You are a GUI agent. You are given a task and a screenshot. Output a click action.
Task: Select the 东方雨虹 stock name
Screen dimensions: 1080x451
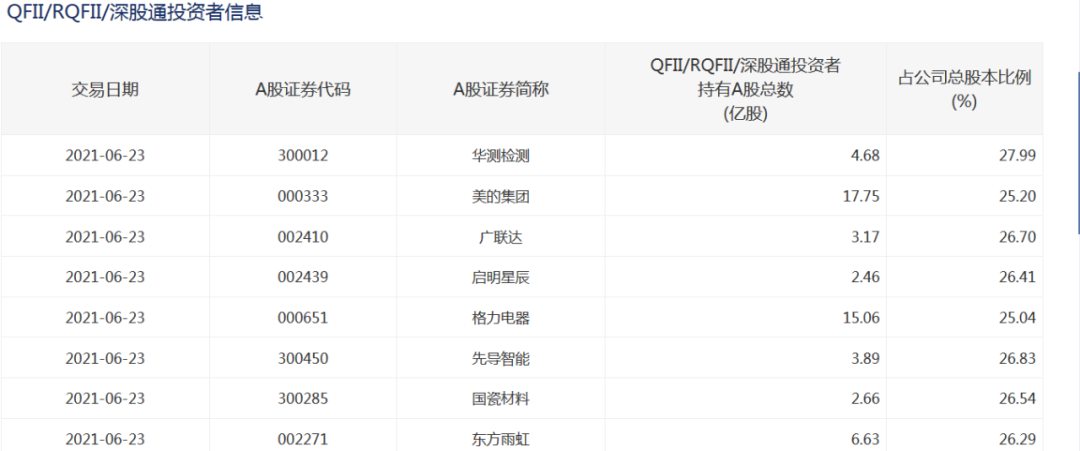500,439
